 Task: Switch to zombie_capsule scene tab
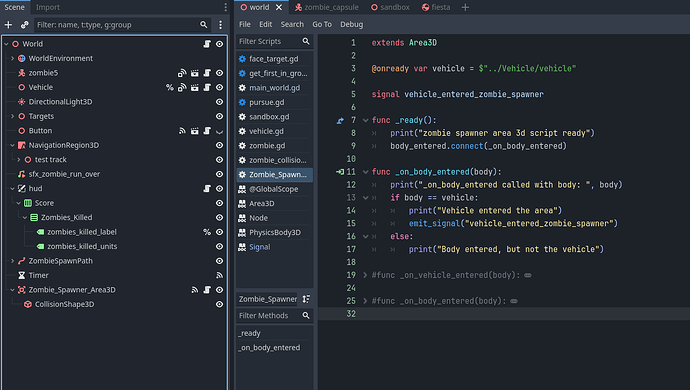click(327, 7)
